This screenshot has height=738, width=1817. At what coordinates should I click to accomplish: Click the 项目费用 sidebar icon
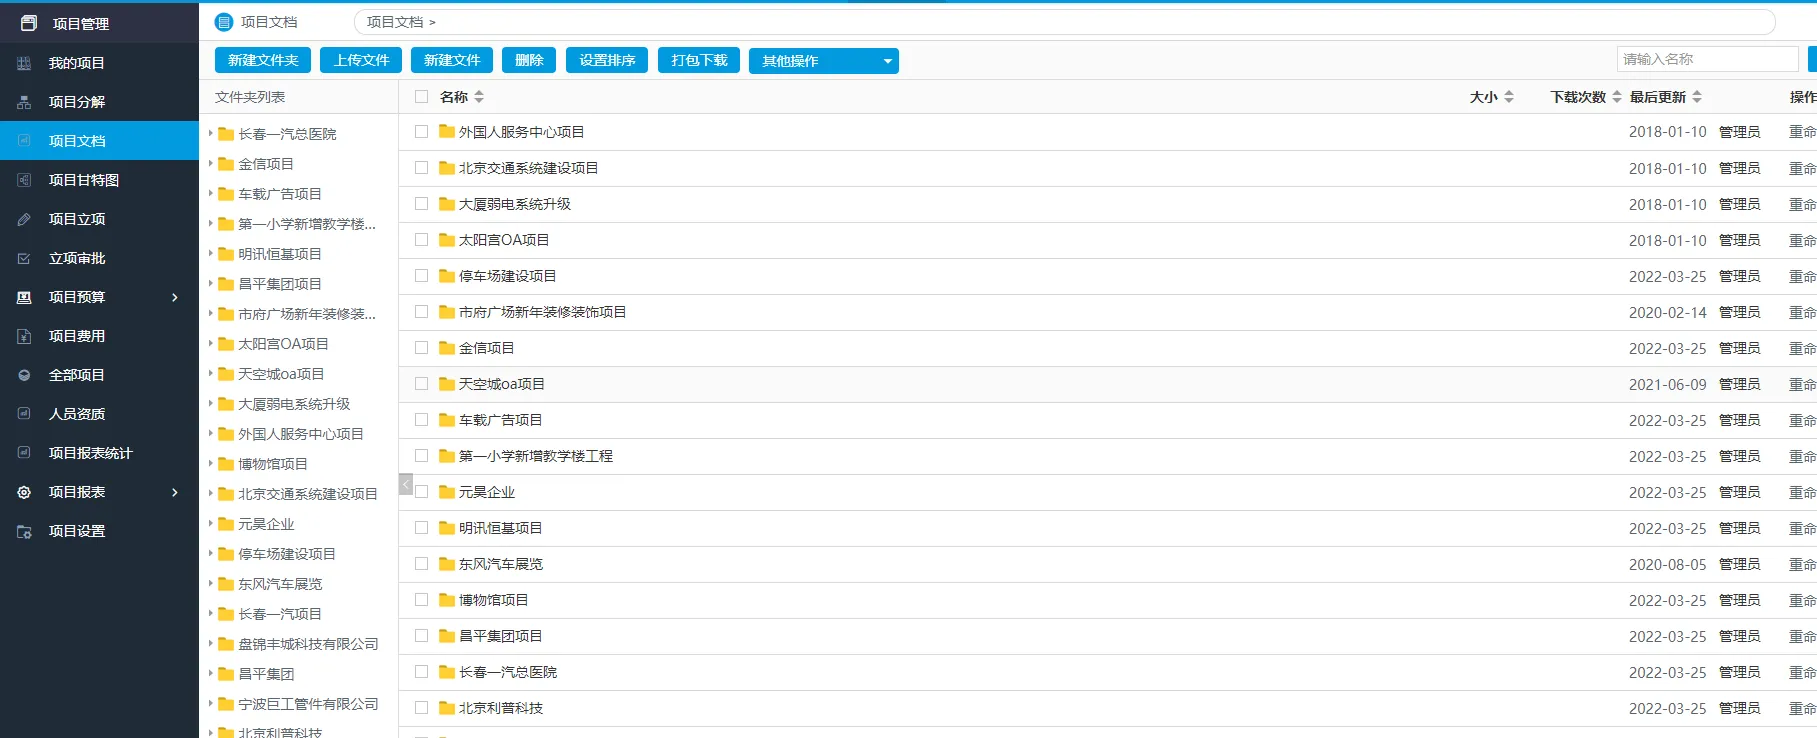pyautogui.click(x=24, y=336)
